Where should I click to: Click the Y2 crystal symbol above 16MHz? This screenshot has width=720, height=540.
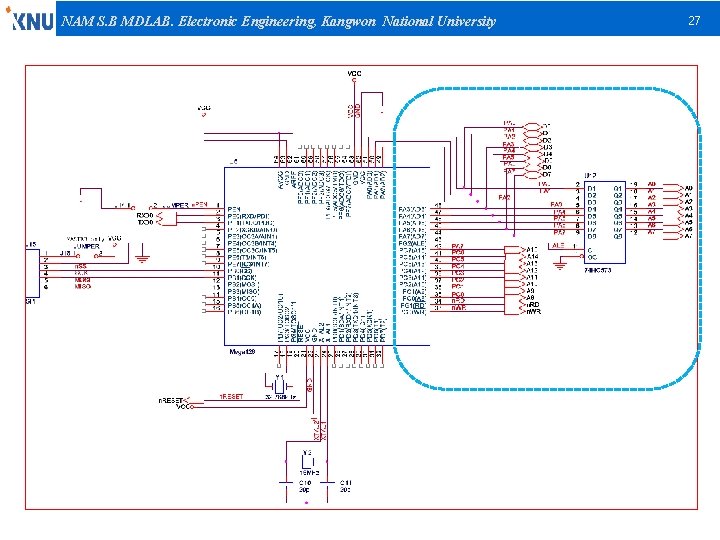[x=307, y=460]
